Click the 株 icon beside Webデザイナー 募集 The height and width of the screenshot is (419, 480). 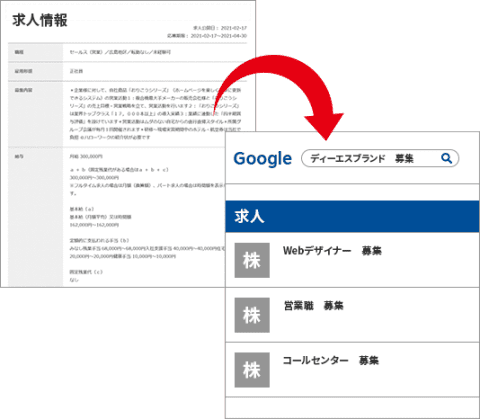click(252, 260)
